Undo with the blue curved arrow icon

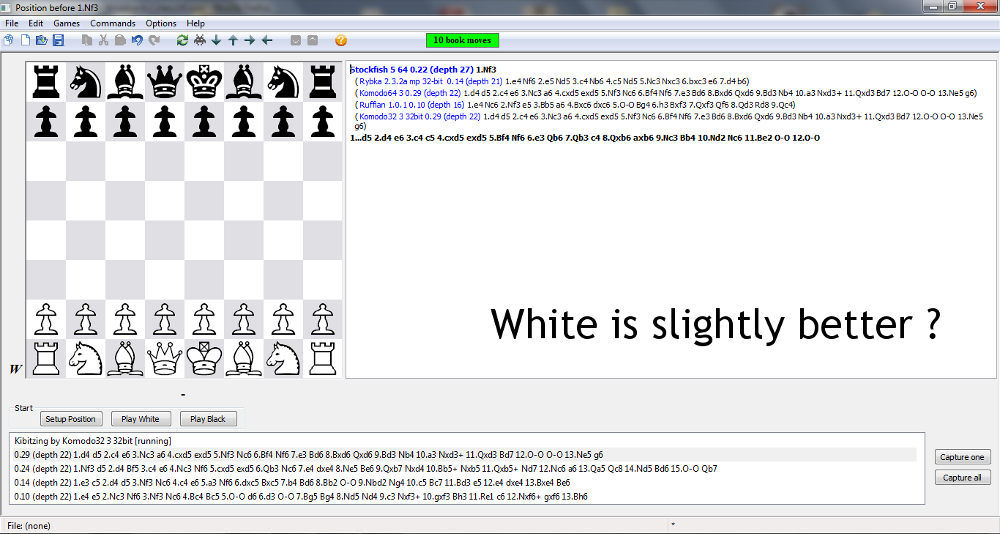(x=136, y=40)
